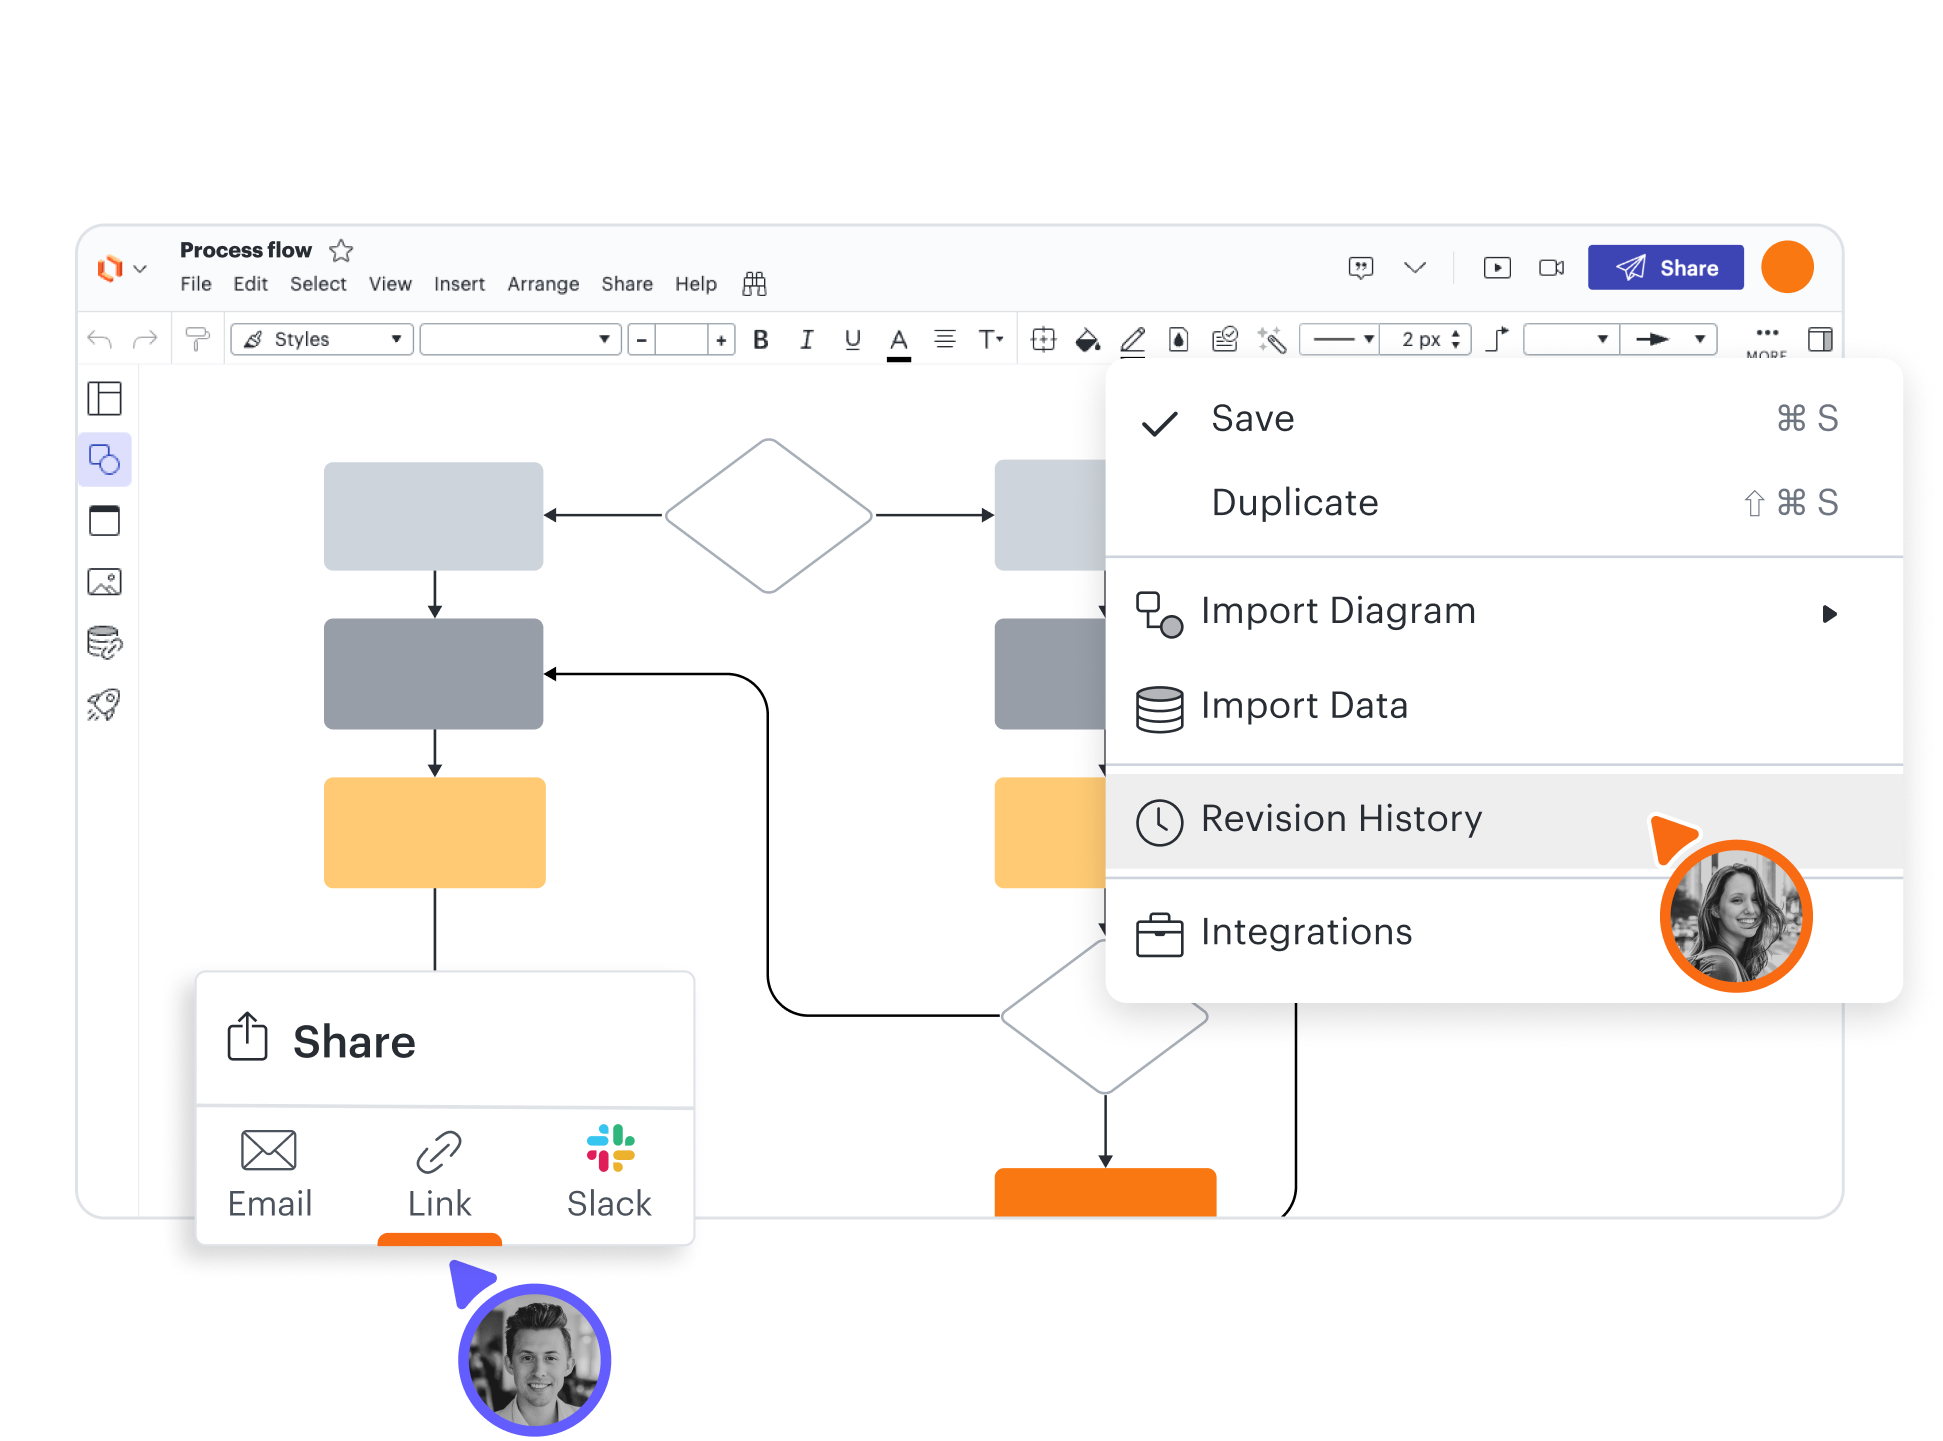Toggle italic text formatting

coord(806,340)
